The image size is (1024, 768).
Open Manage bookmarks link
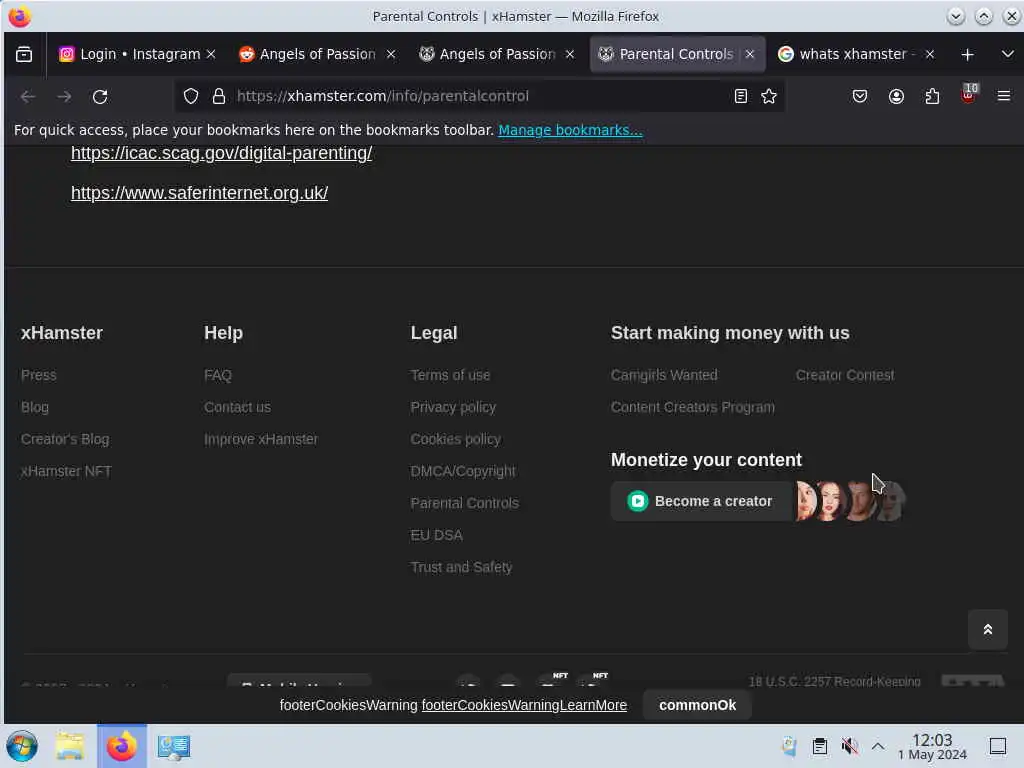(x=570, y=130)
